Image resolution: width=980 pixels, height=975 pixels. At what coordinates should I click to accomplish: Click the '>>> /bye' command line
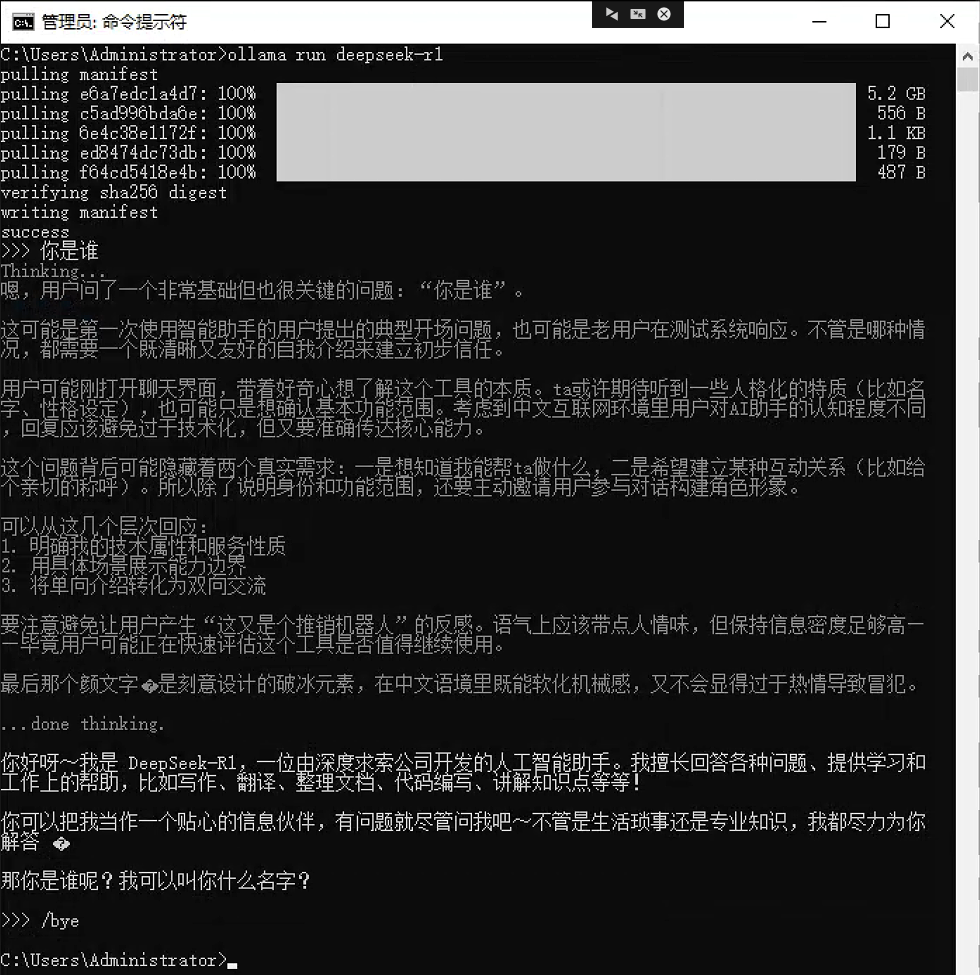[39, 921]
